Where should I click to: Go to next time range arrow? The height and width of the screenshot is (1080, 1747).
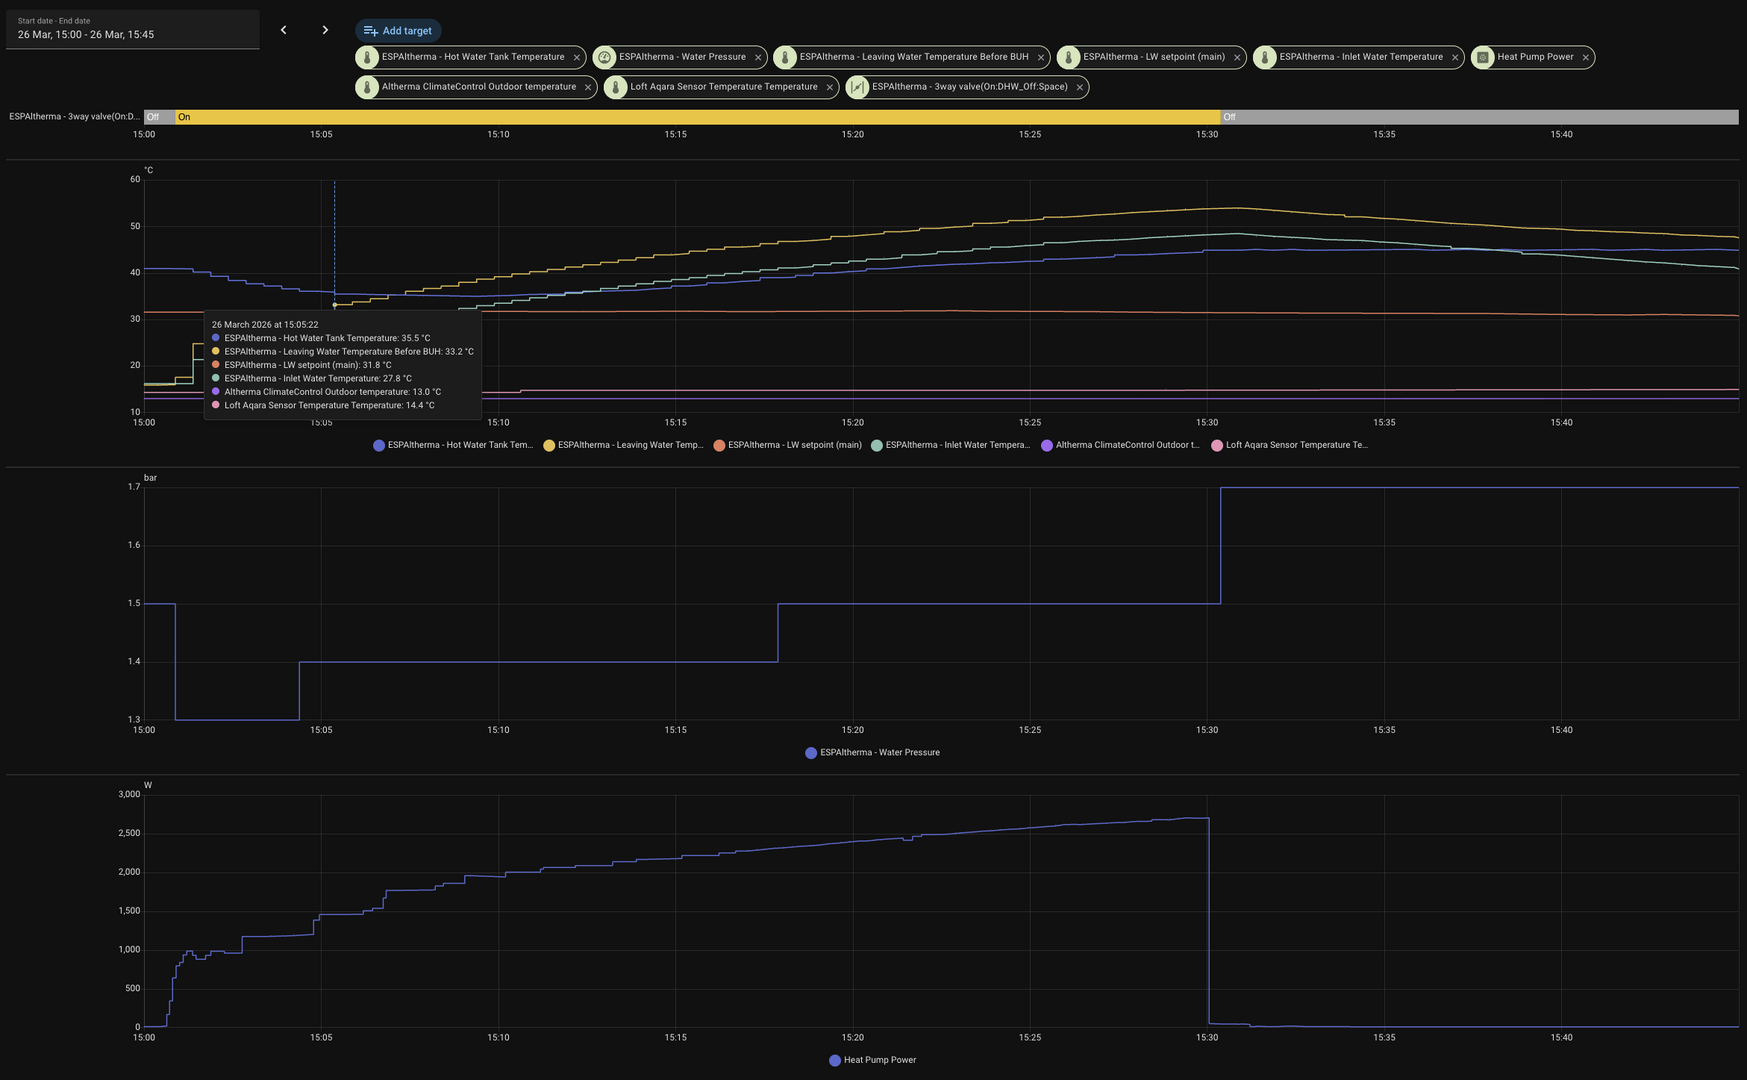coord(325,30)
